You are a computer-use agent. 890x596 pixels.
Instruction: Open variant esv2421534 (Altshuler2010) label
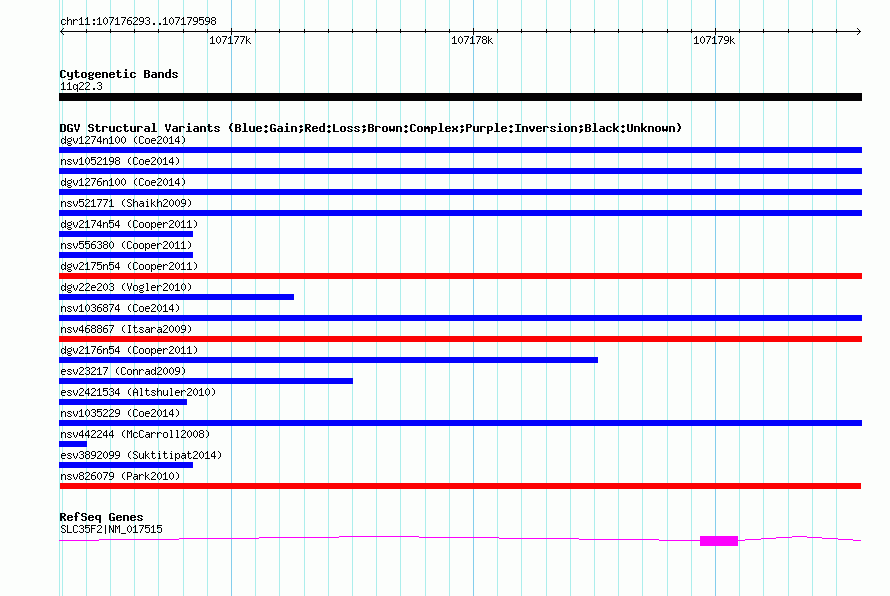pyautogui.click(x=138, y=392)
